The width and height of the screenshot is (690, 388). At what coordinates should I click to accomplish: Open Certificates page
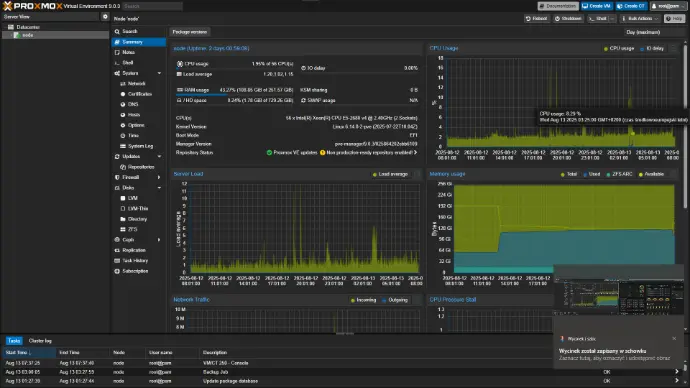139,94
